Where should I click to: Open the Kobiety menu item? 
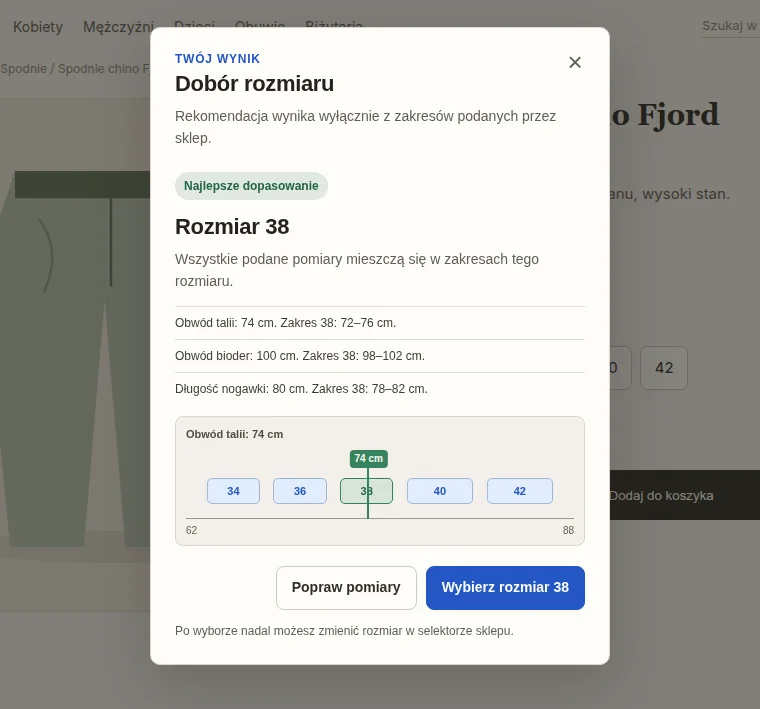click(38, 27)
